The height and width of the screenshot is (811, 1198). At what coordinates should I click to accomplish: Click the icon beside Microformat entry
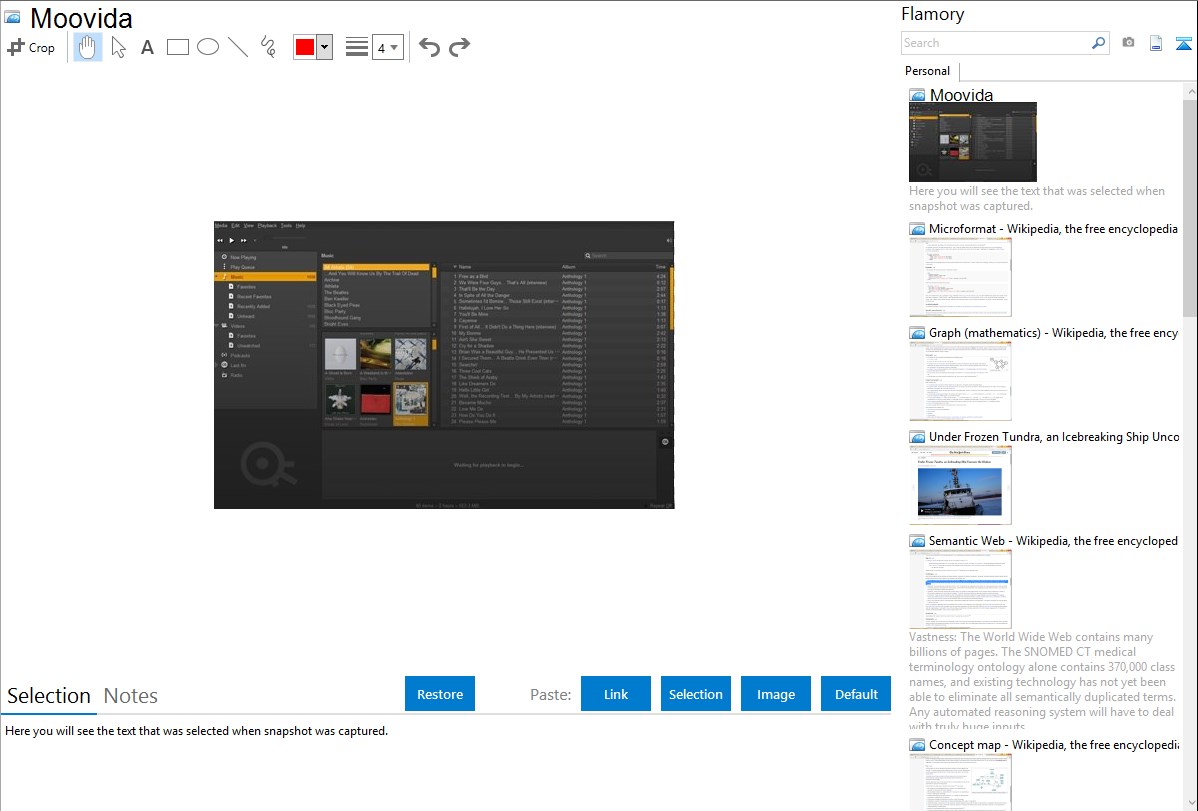(x=918, y=229)
